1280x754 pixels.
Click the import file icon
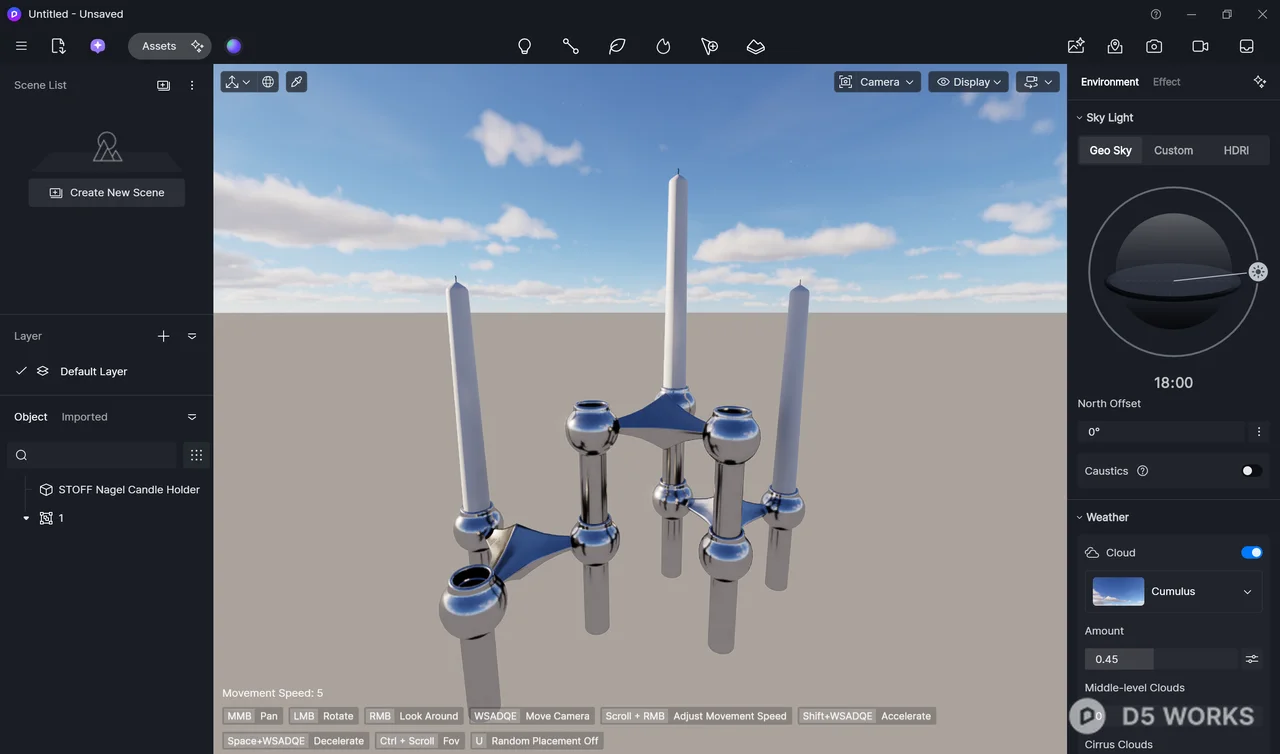[58, 46]
